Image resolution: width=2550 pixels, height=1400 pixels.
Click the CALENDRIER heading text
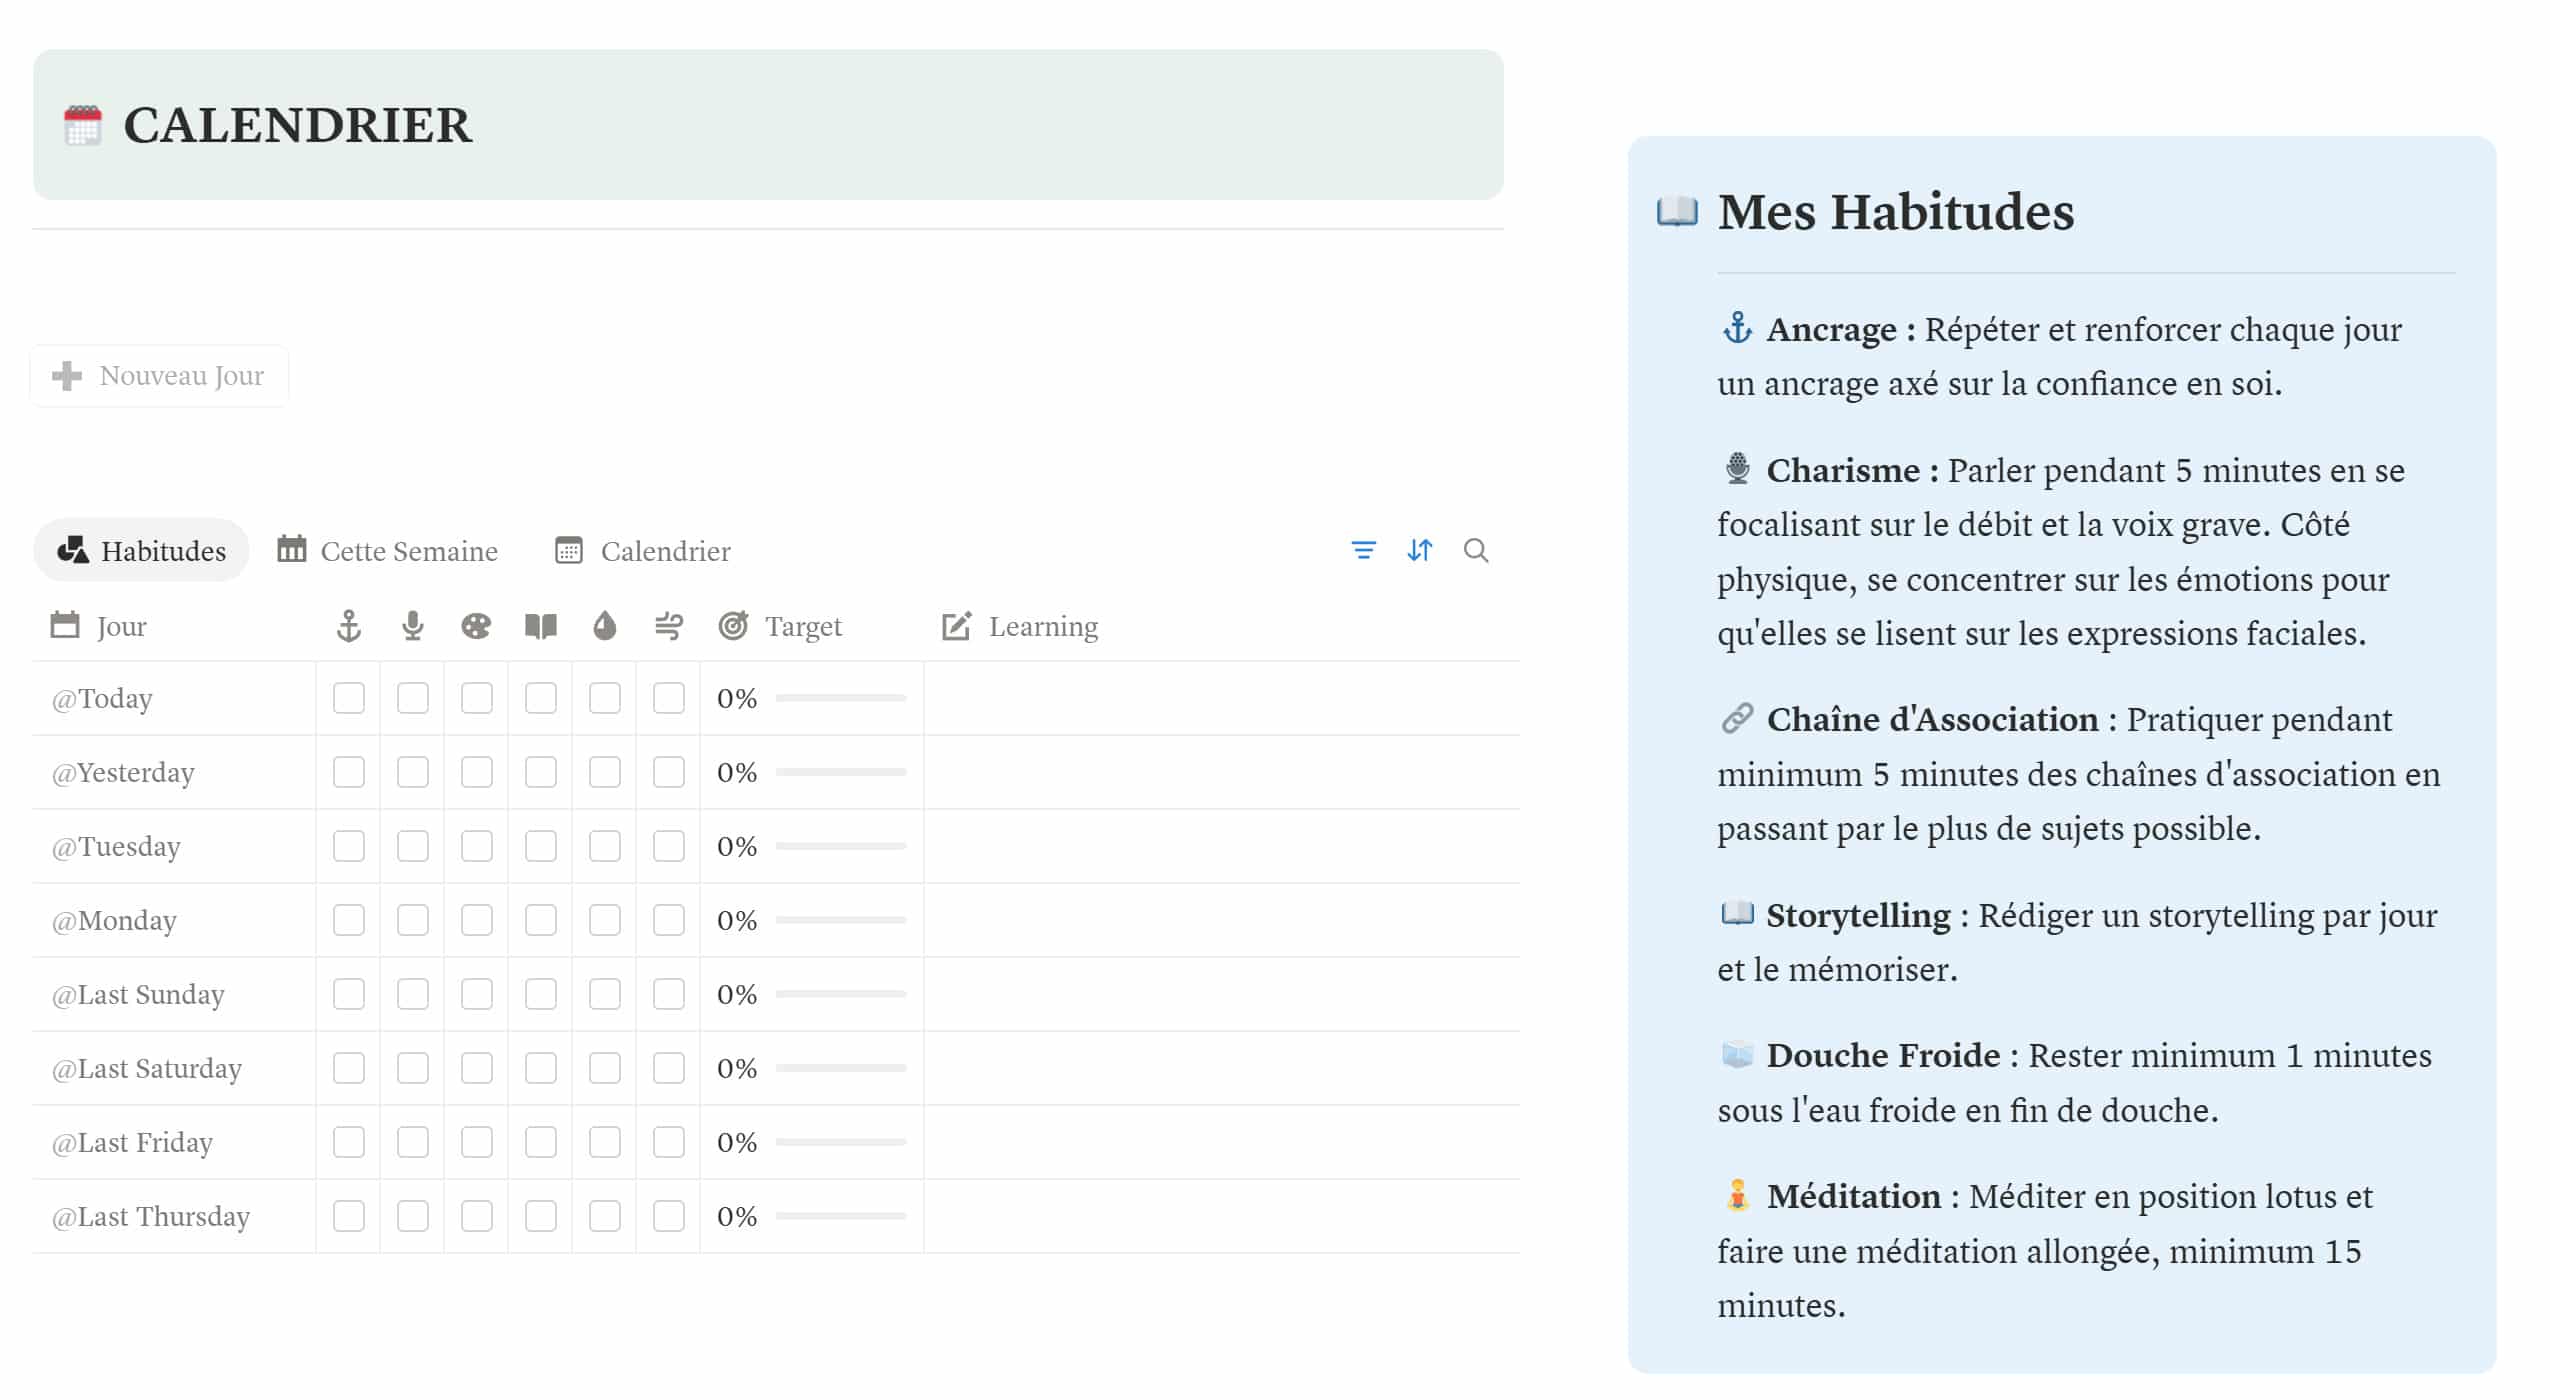pos(297,126)
